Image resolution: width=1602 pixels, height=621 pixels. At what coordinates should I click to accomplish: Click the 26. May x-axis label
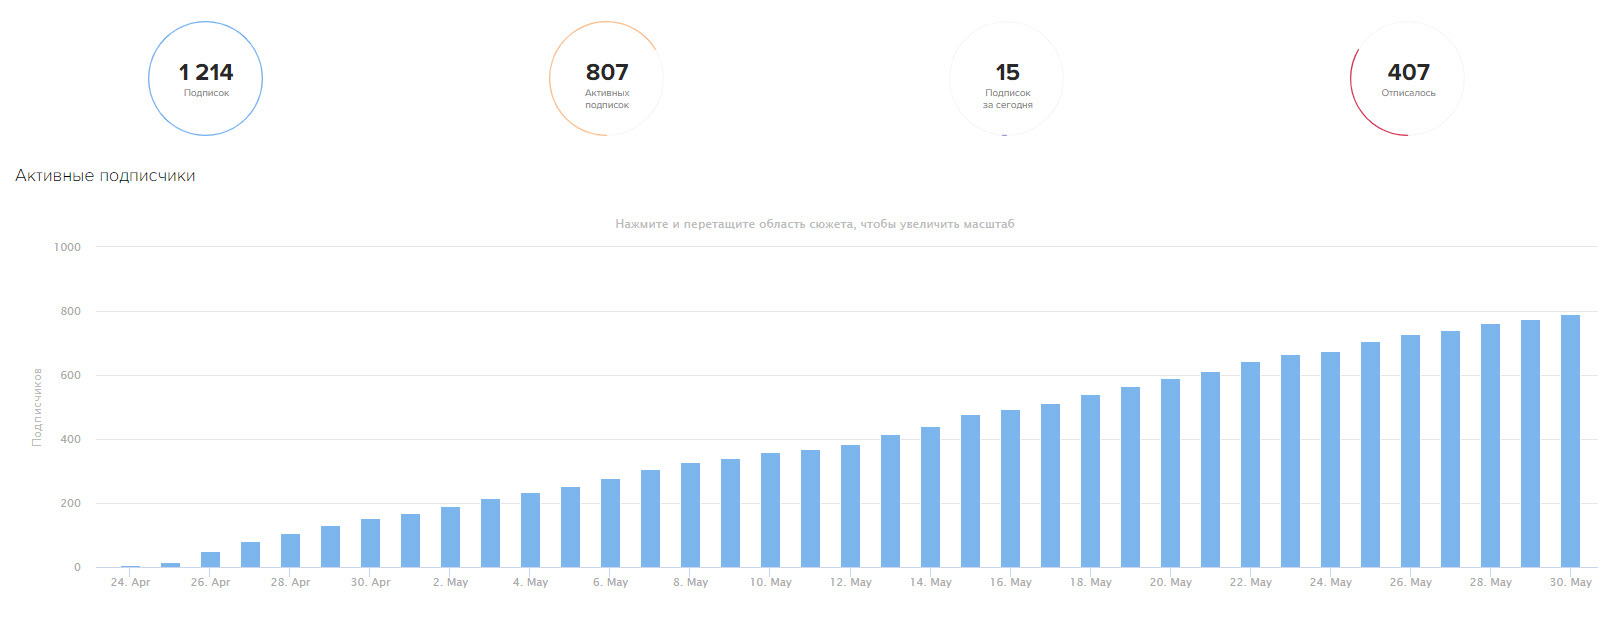[1410, 582]
